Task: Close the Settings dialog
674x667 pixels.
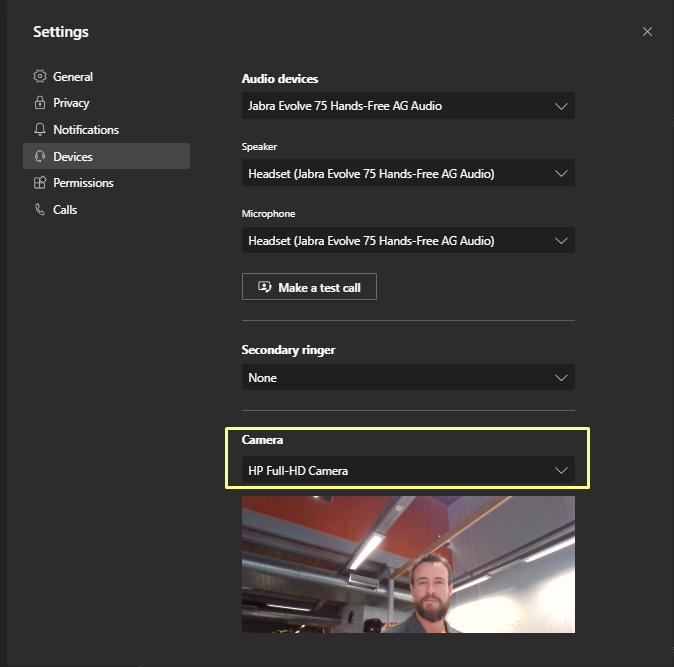Action: click(x=647, y=32)
